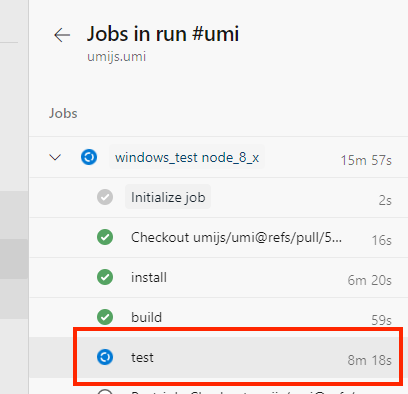Click the green check icon beside install
408x394 pixels.
coord(105,277)
